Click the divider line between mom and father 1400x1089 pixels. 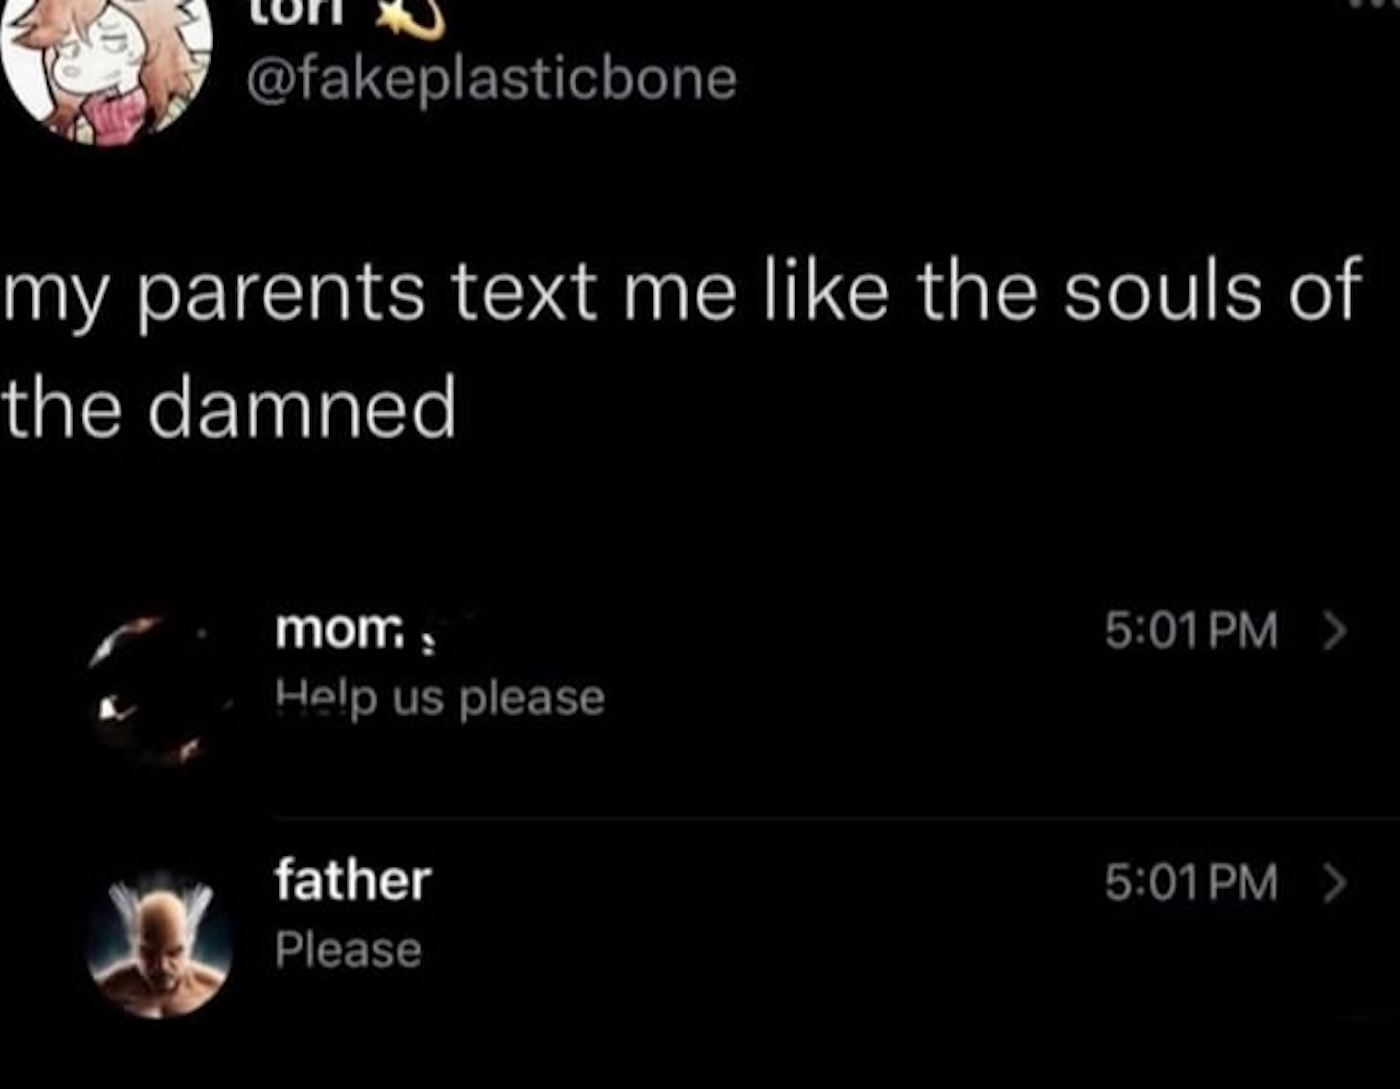pos(800,818)
